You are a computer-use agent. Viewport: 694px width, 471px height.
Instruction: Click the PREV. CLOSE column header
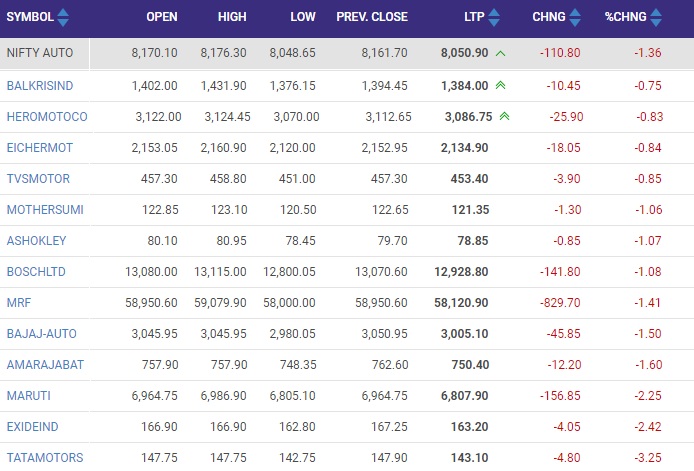click(x=372, y=17)
